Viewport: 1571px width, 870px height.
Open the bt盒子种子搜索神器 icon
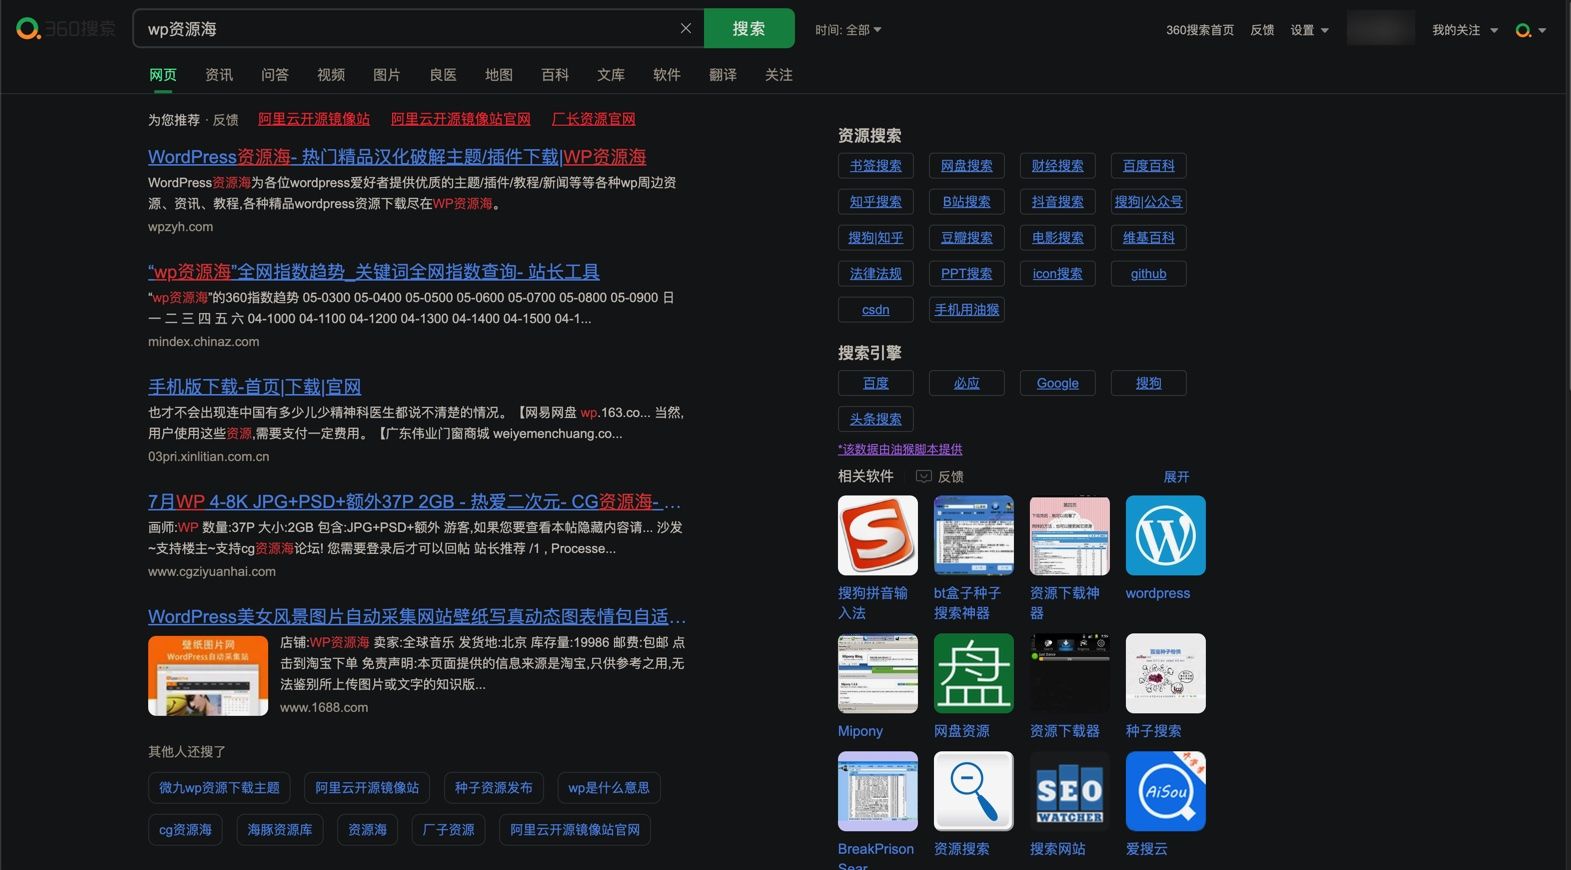[x=973, y=535]
